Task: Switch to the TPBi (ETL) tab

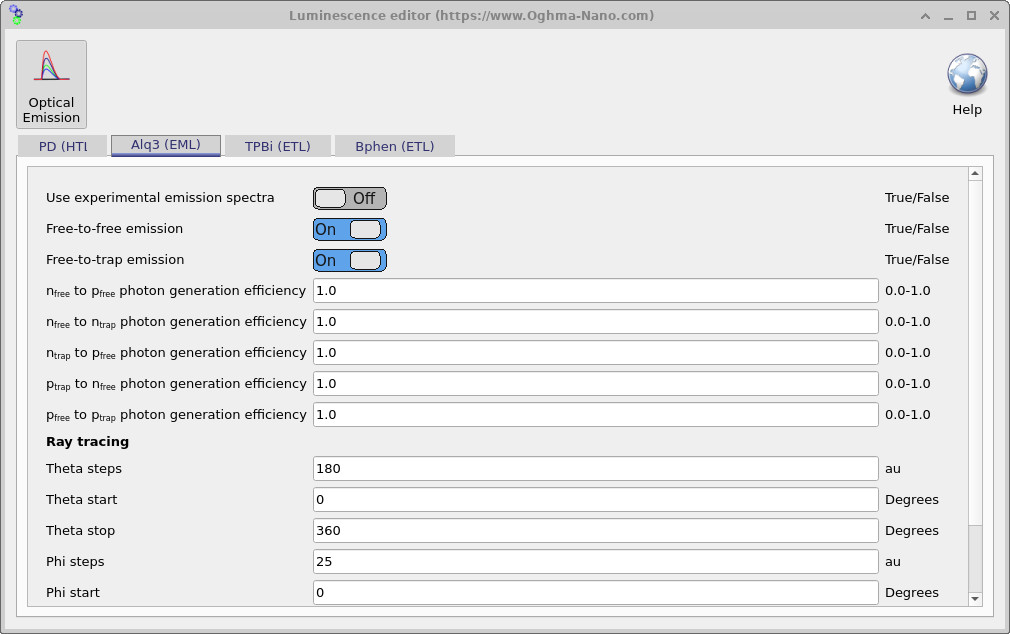Action: (277, 145)
